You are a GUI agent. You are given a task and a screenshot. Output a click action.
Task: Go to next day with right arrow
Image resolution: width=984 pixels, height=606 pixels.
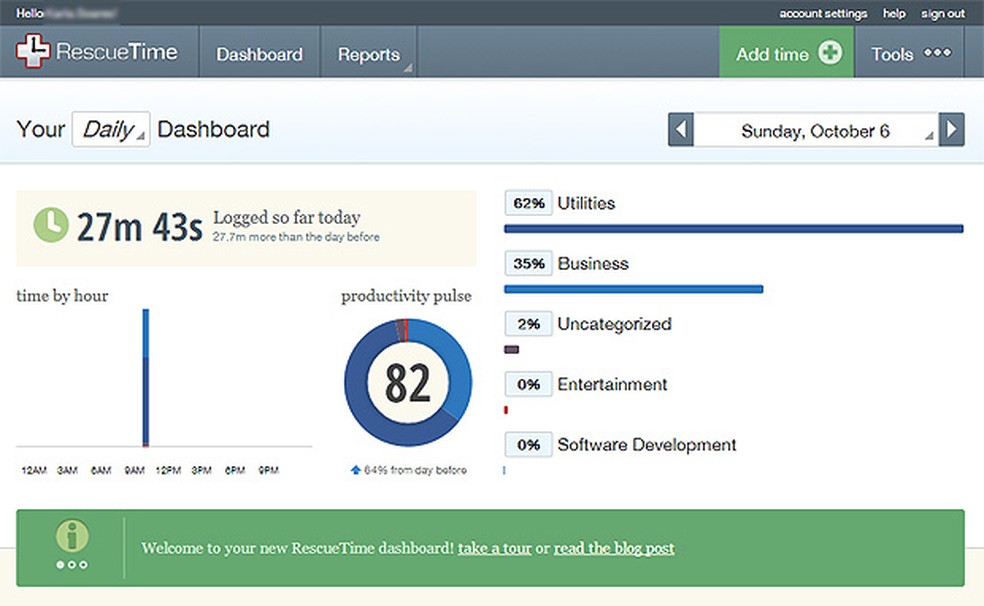[952, 131]
